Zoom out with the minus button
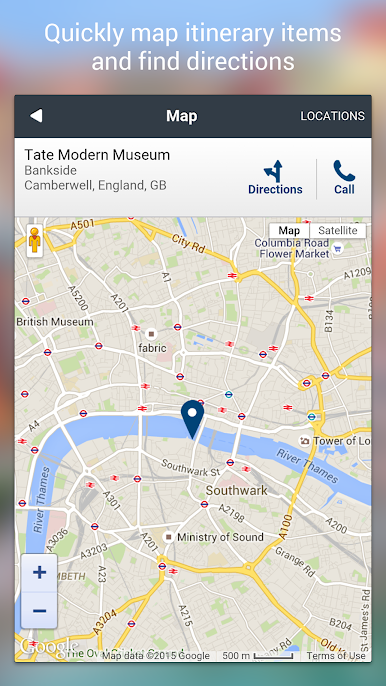The width and height of the screenshot is (386, 686). click(39, 610)
